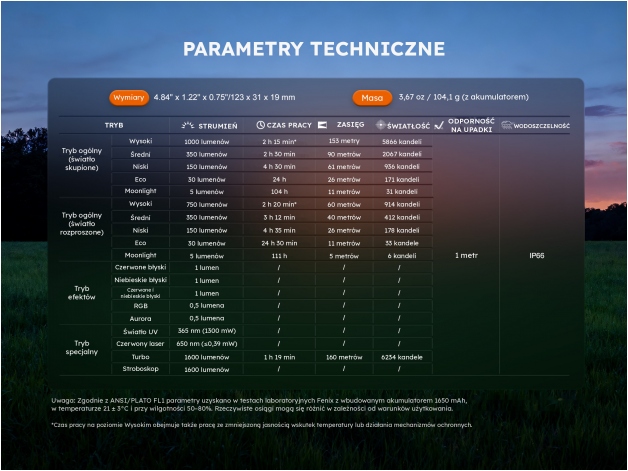The height and width of the screenshot is (471, 628).
Task: Select the 650 nm (≤0,39 mW) cell
Action: 207,344
